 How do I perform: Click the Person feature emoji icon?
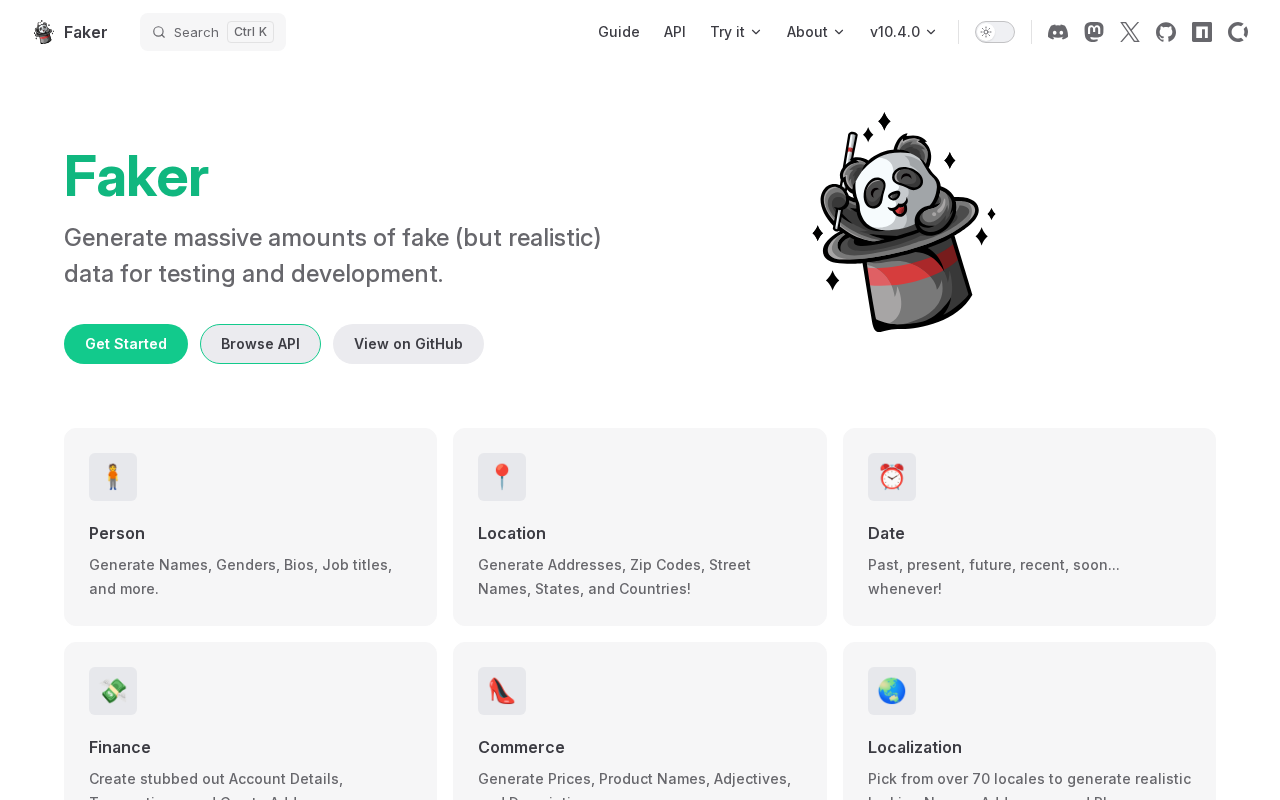[x=113, y=477]
